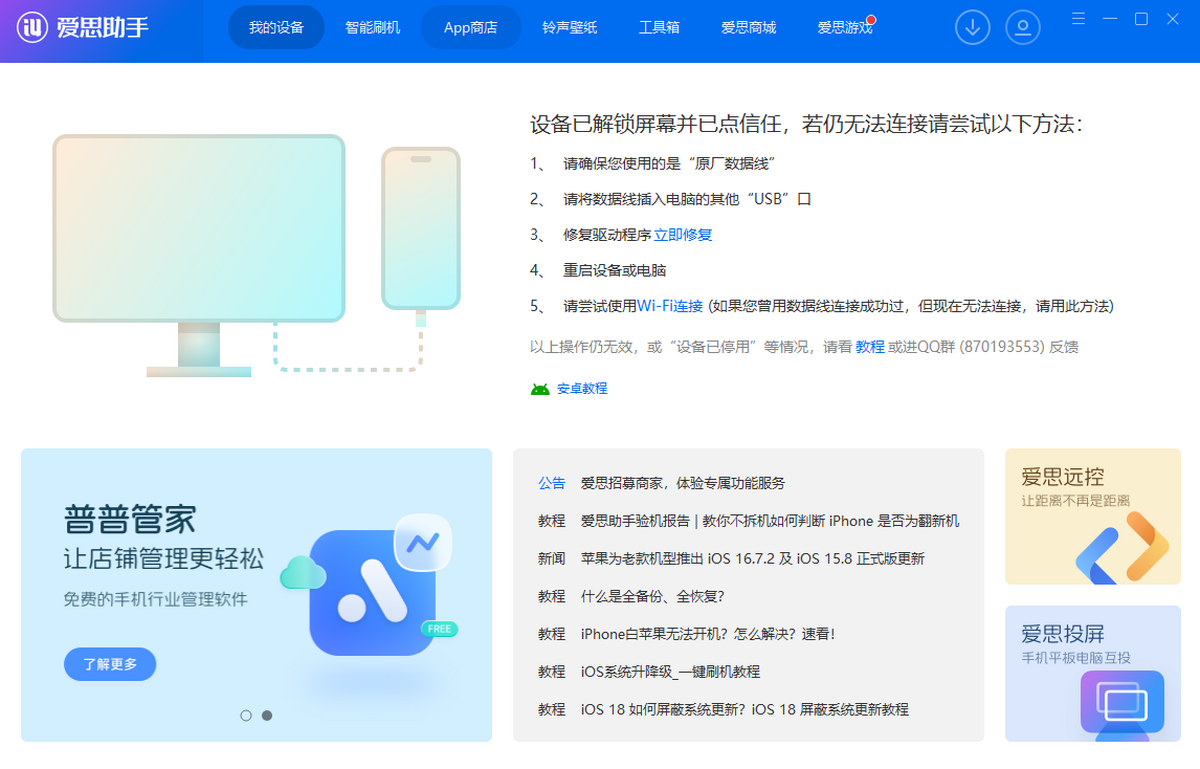
Task: Click the red notification dot on 爱思游戏
Action: tap(871, 20)
